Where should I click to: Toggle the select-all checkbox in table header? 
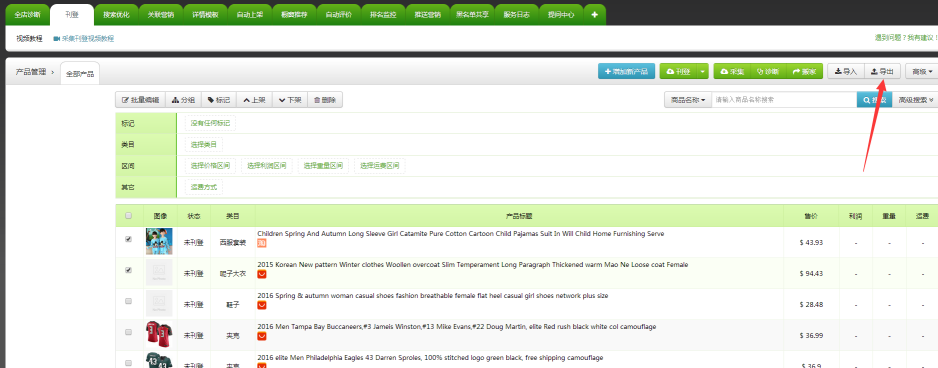point(129,216)
